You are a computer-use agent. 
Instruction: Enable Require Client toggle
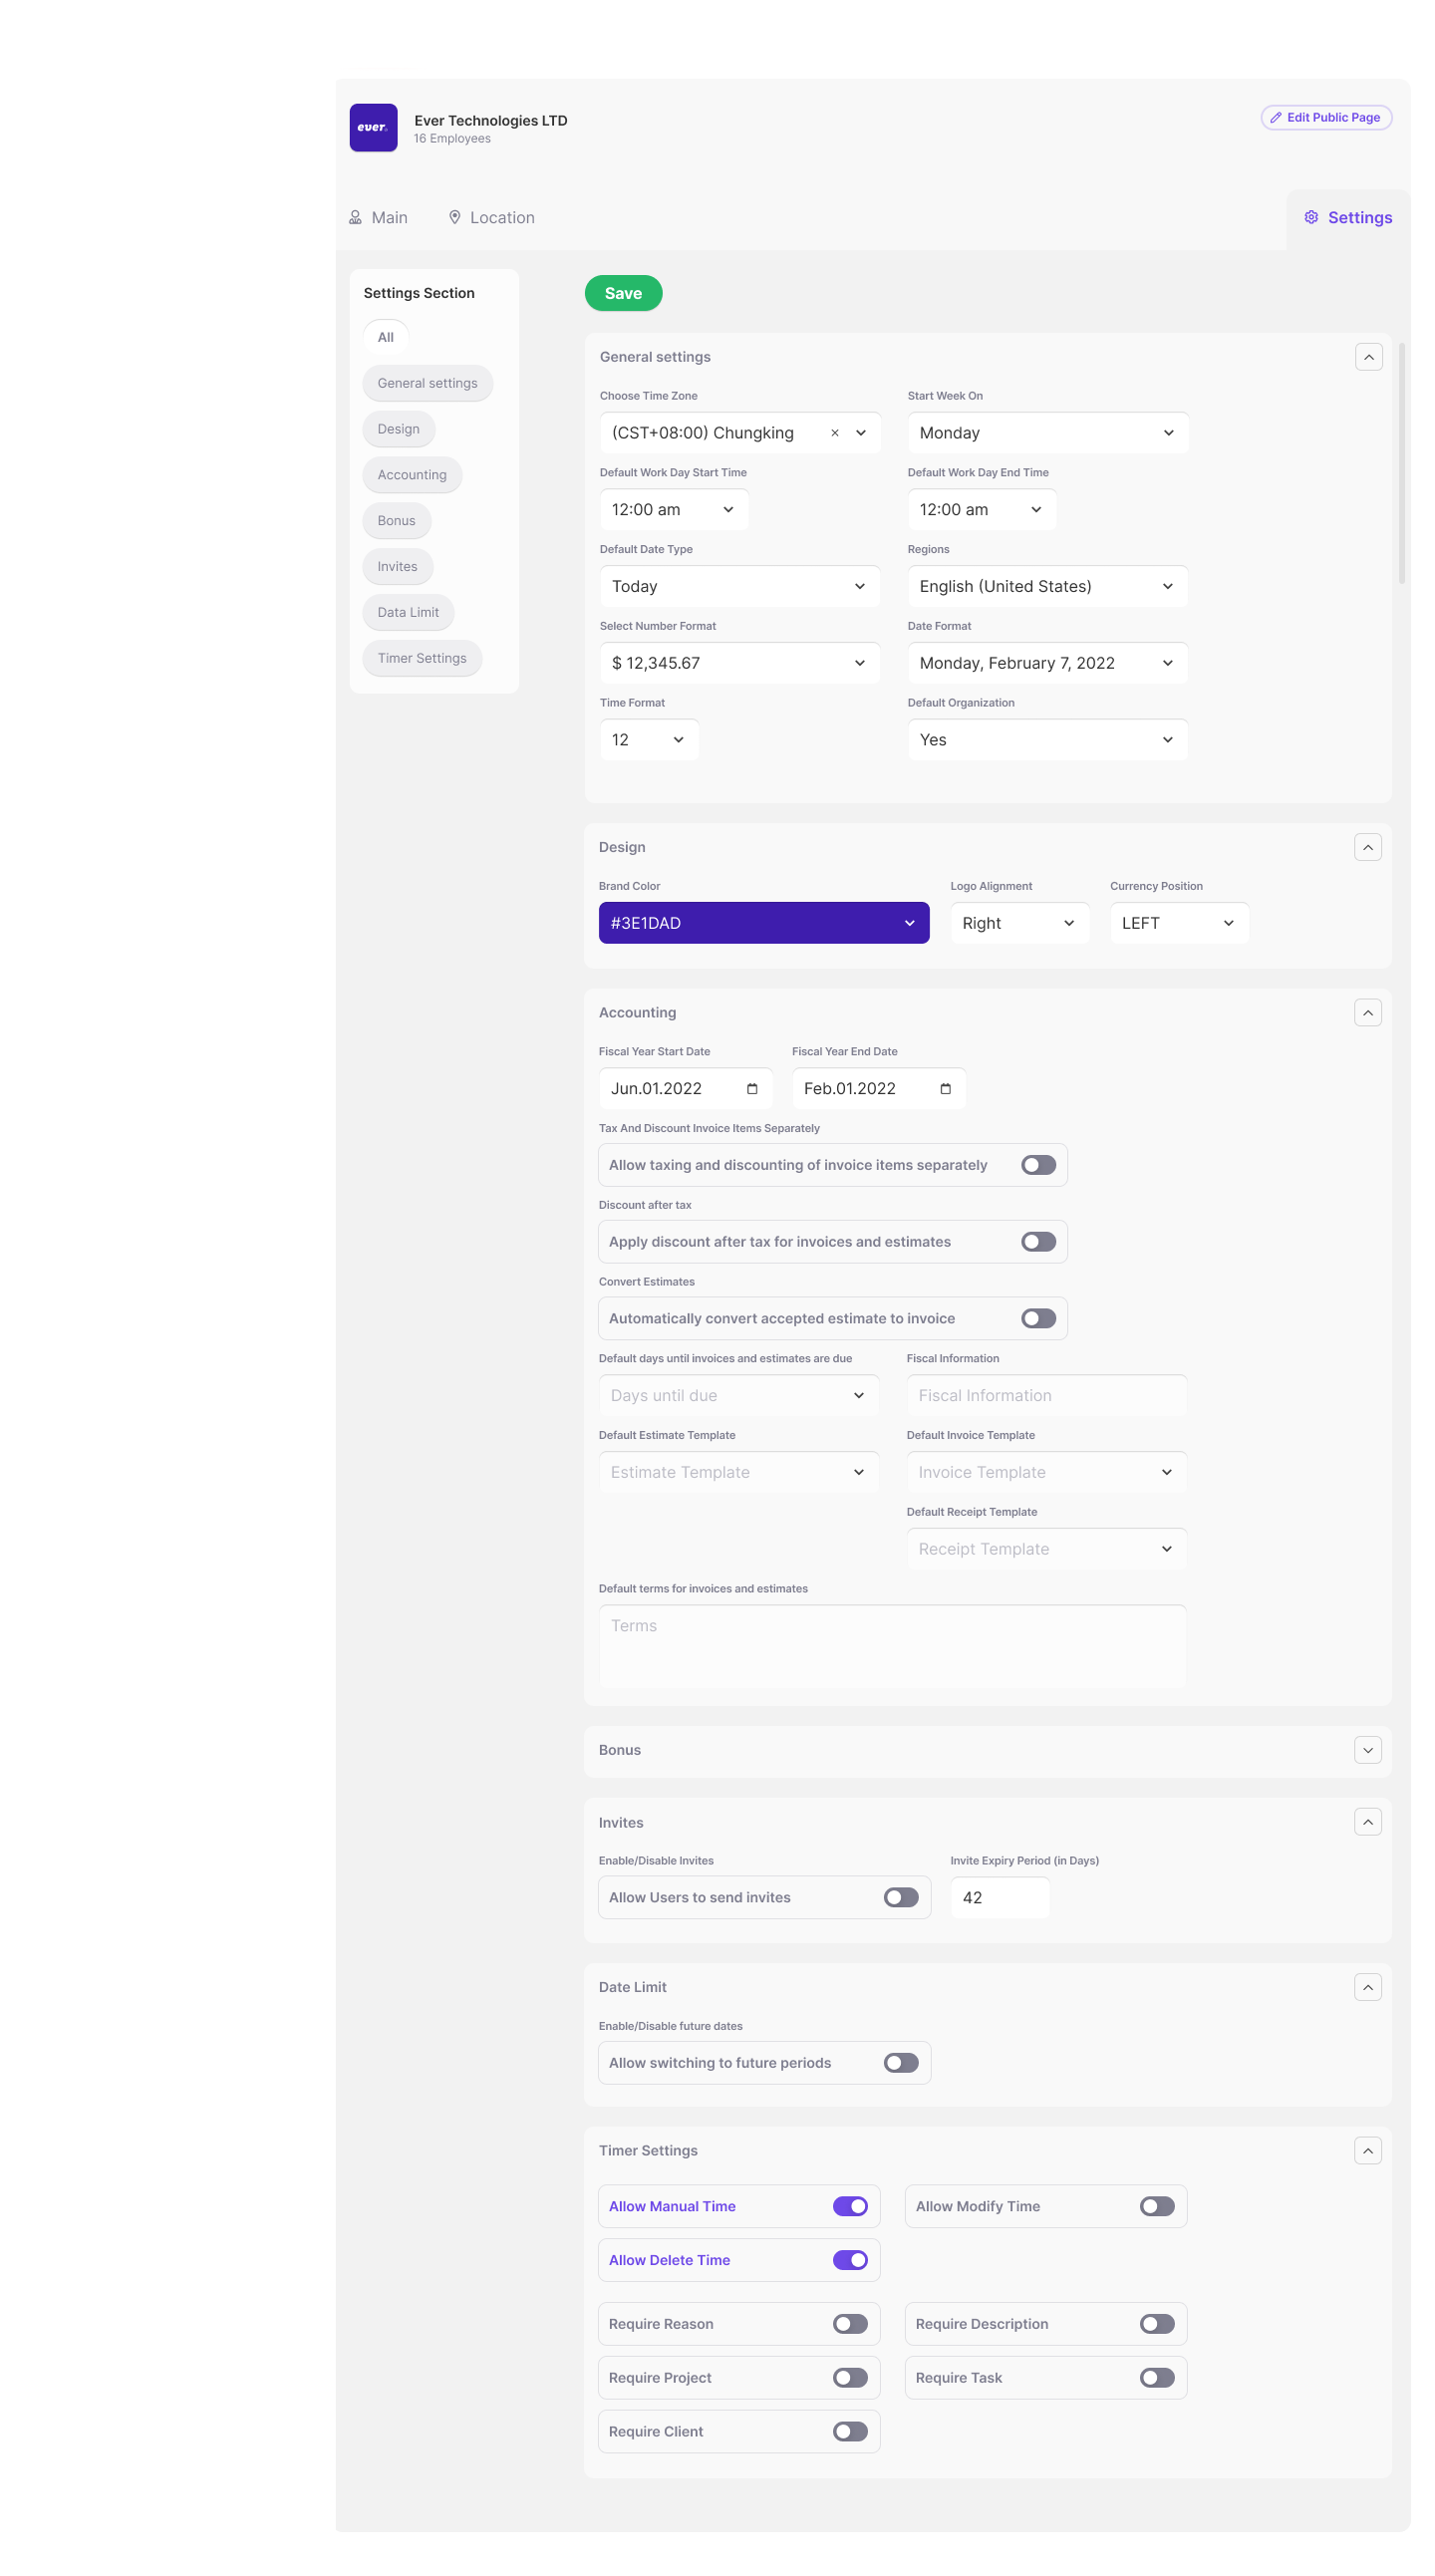[850, 2432]
